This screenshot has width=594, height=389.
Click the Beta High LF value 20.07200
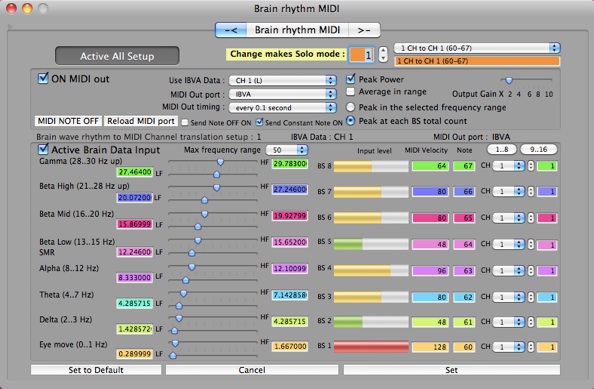point(134,197)
